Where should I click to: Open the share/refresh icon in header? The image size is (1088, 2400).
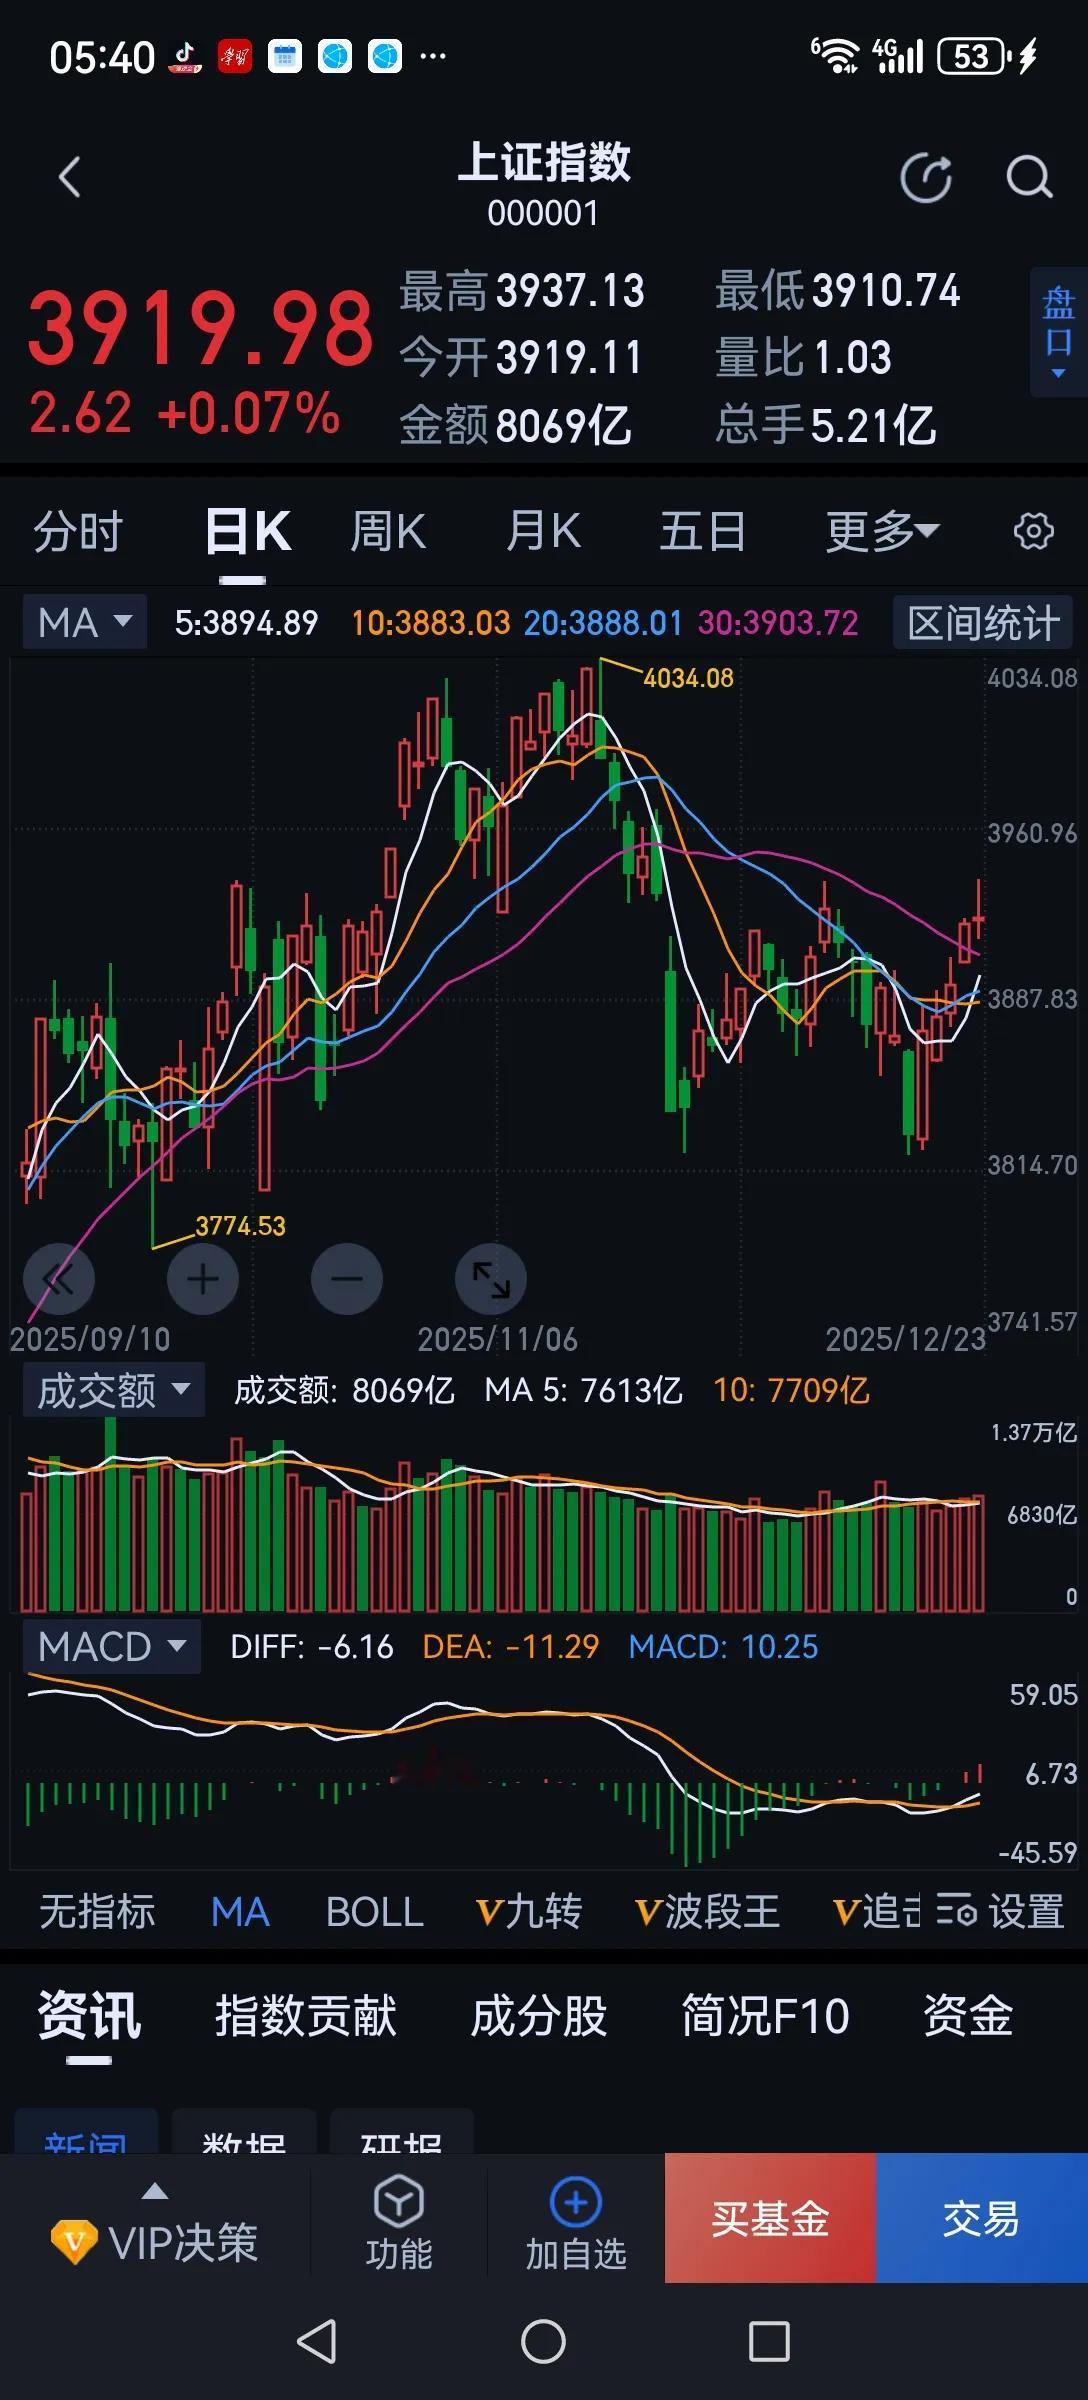926,178
